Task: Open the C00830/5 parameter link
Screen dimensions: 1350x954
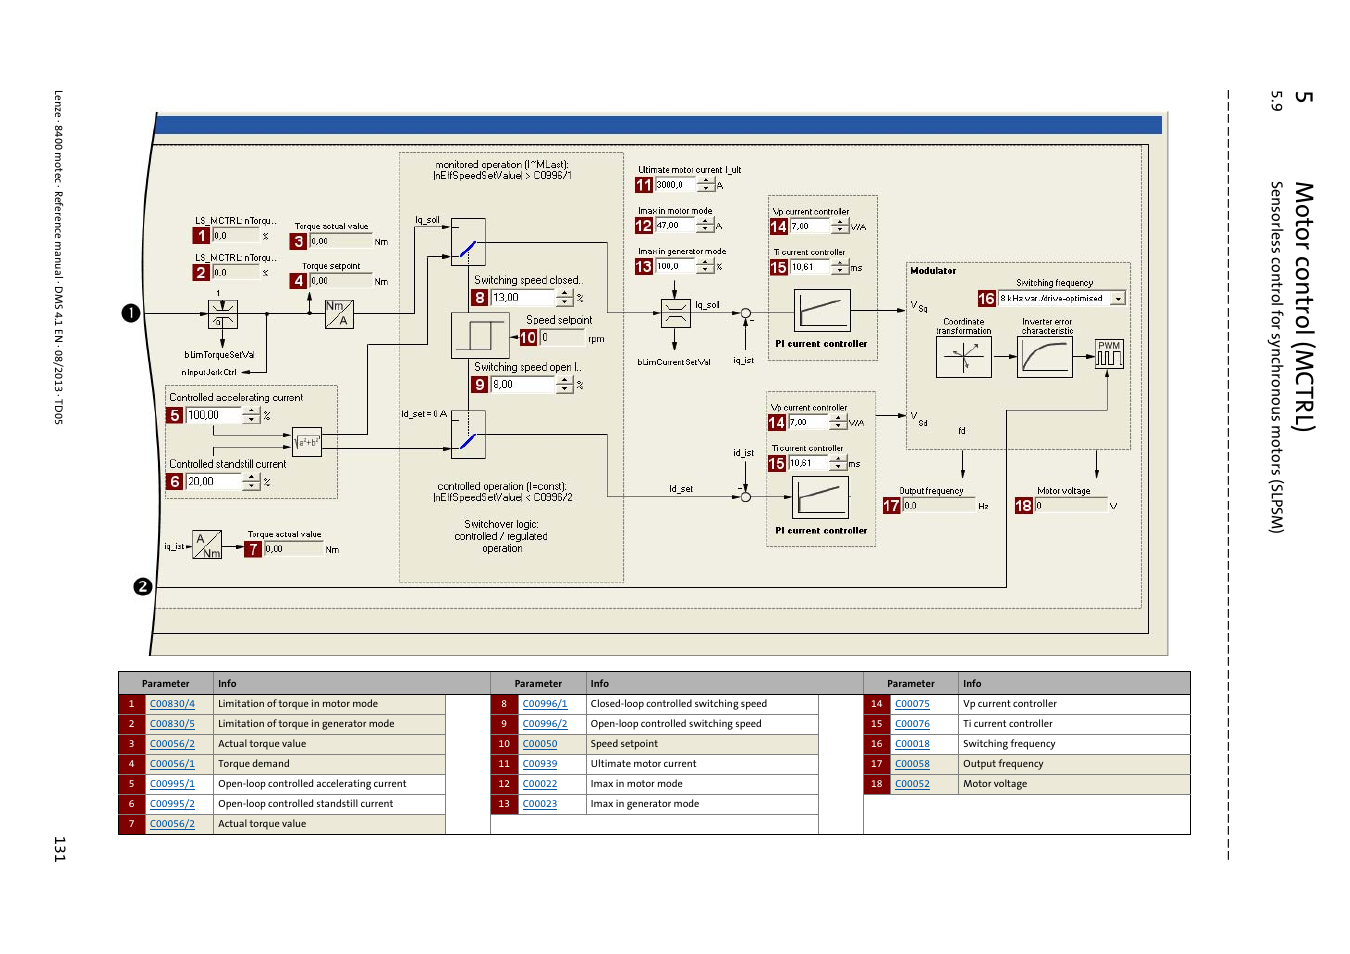Action: [172, 724]
